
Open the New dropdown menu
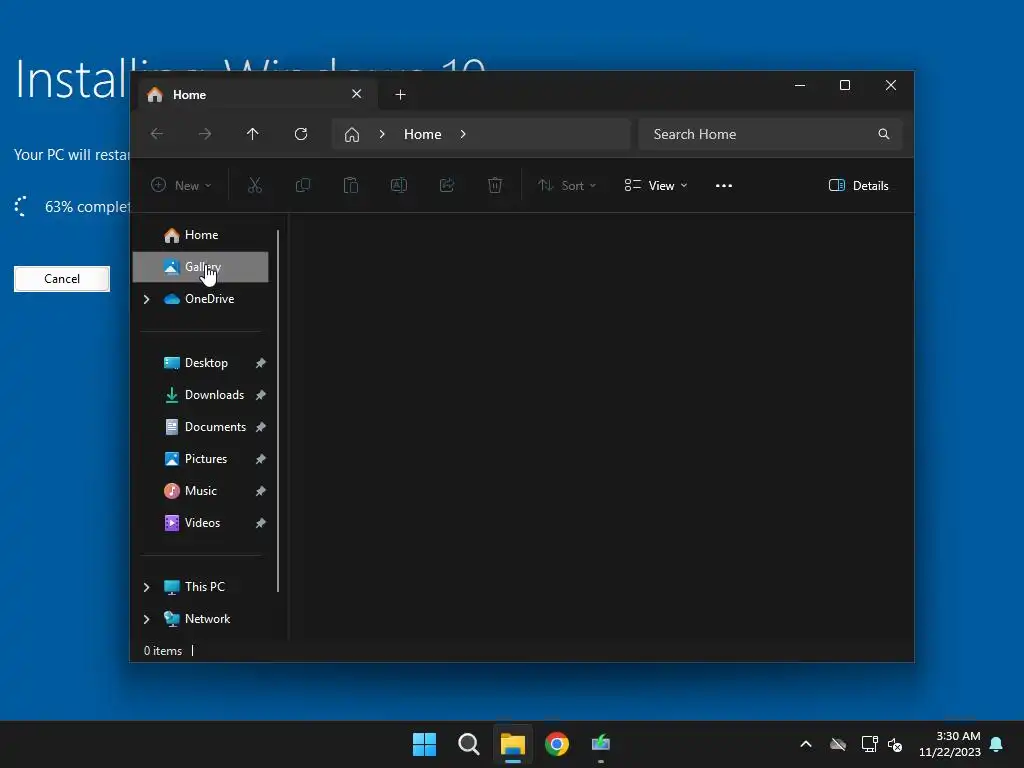[x=181, y=185]
